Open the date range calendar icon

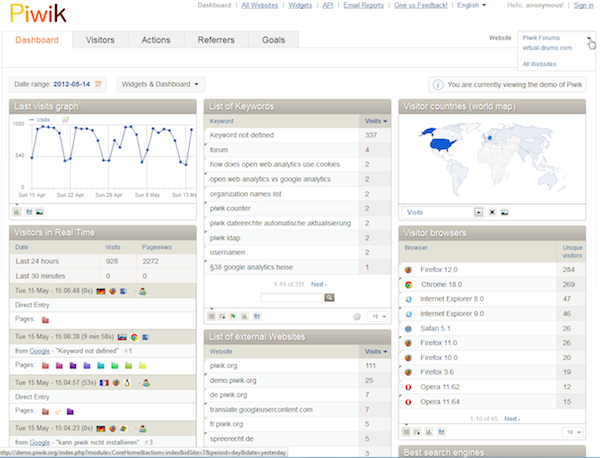[98, 85]
